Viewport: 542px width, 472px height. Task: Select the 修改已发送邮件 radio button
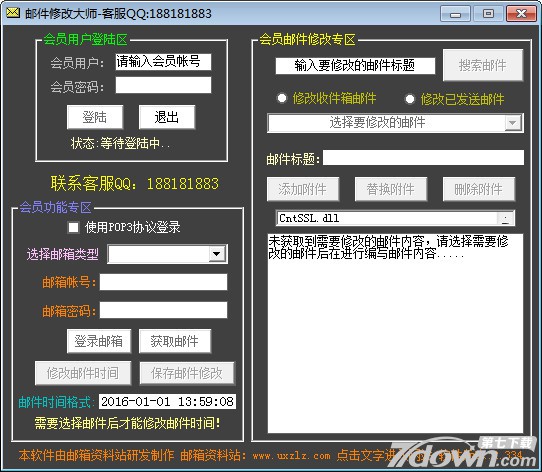click(x=410, y=99)
